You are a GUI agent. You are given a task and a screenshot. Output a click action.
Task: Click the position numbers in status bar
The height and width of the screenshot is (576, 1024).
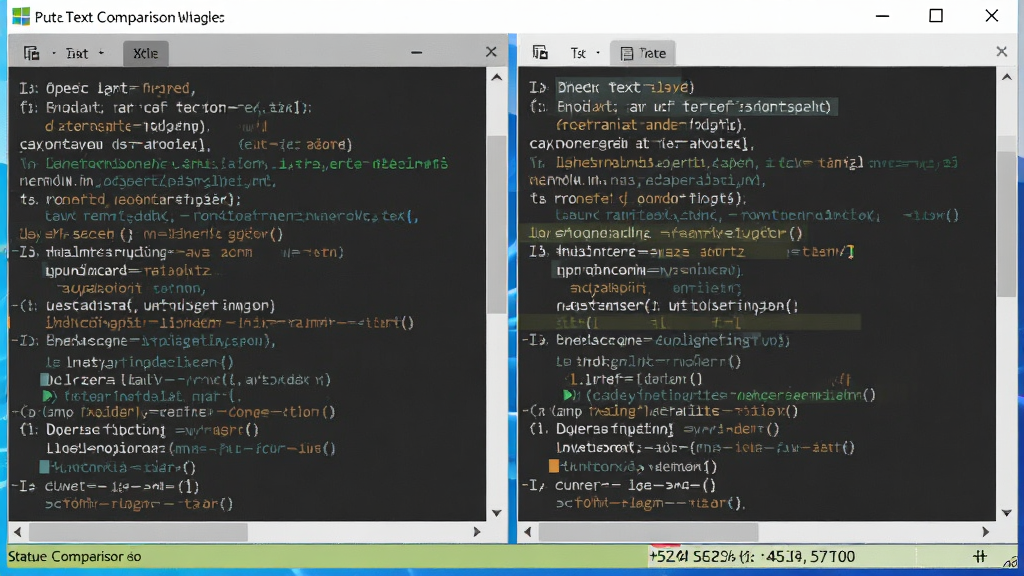tap(752, 556)
